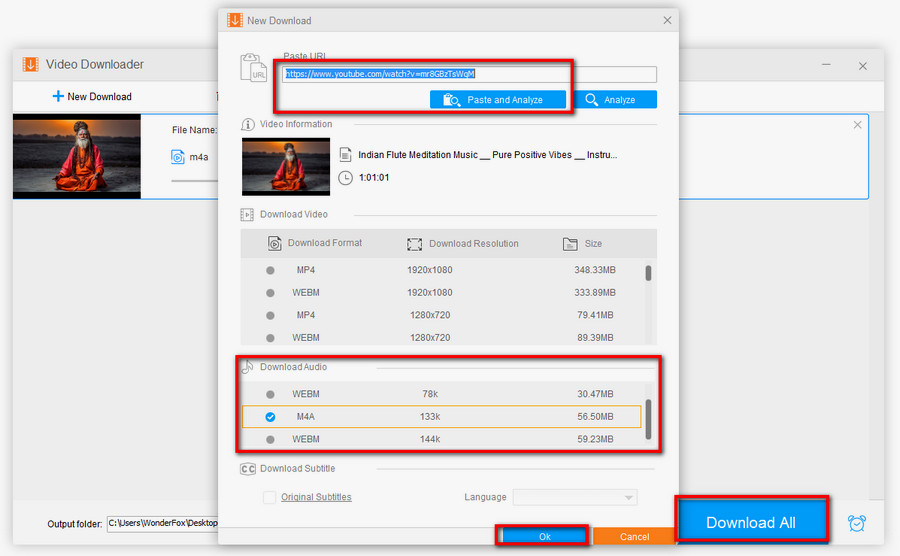Click the Download Audio music note icon
The width and height of the screenshot is (900, 556).
tap(248, 367)
